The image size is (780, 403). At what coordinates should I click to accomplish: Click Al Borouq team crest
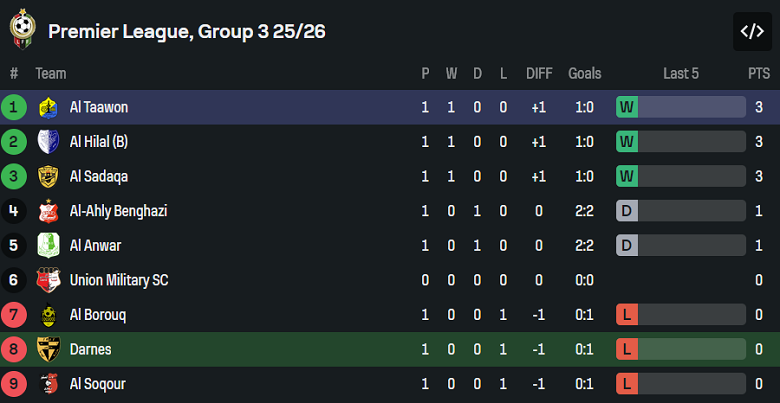click(47, 315)
